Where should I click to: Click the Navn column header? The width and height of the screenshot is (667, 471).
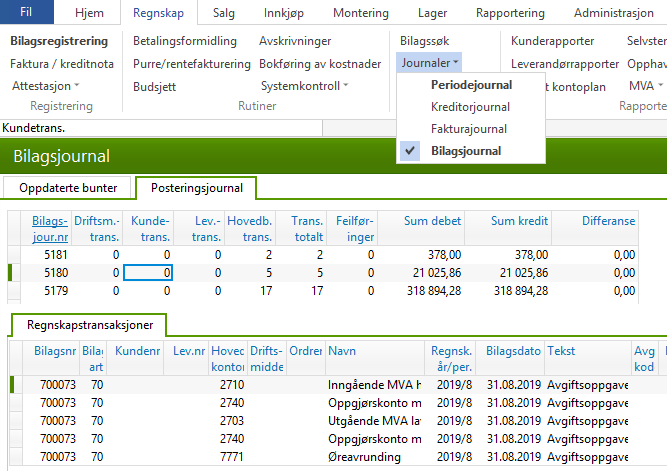coord(375,358)
